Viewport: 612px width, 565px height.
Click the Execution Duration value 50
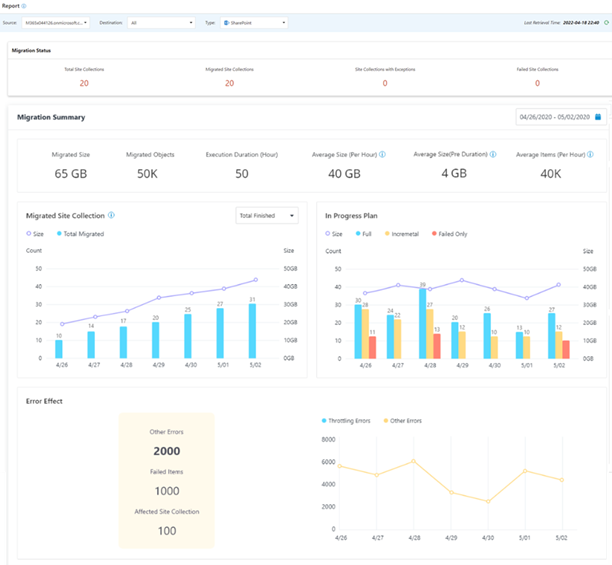coord(242,174)
